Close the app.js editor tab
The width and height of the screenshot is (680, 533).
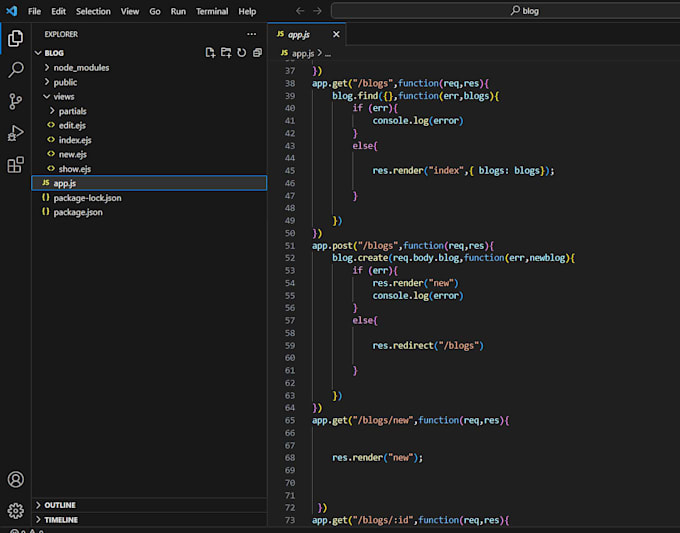(x=336, y=34)
